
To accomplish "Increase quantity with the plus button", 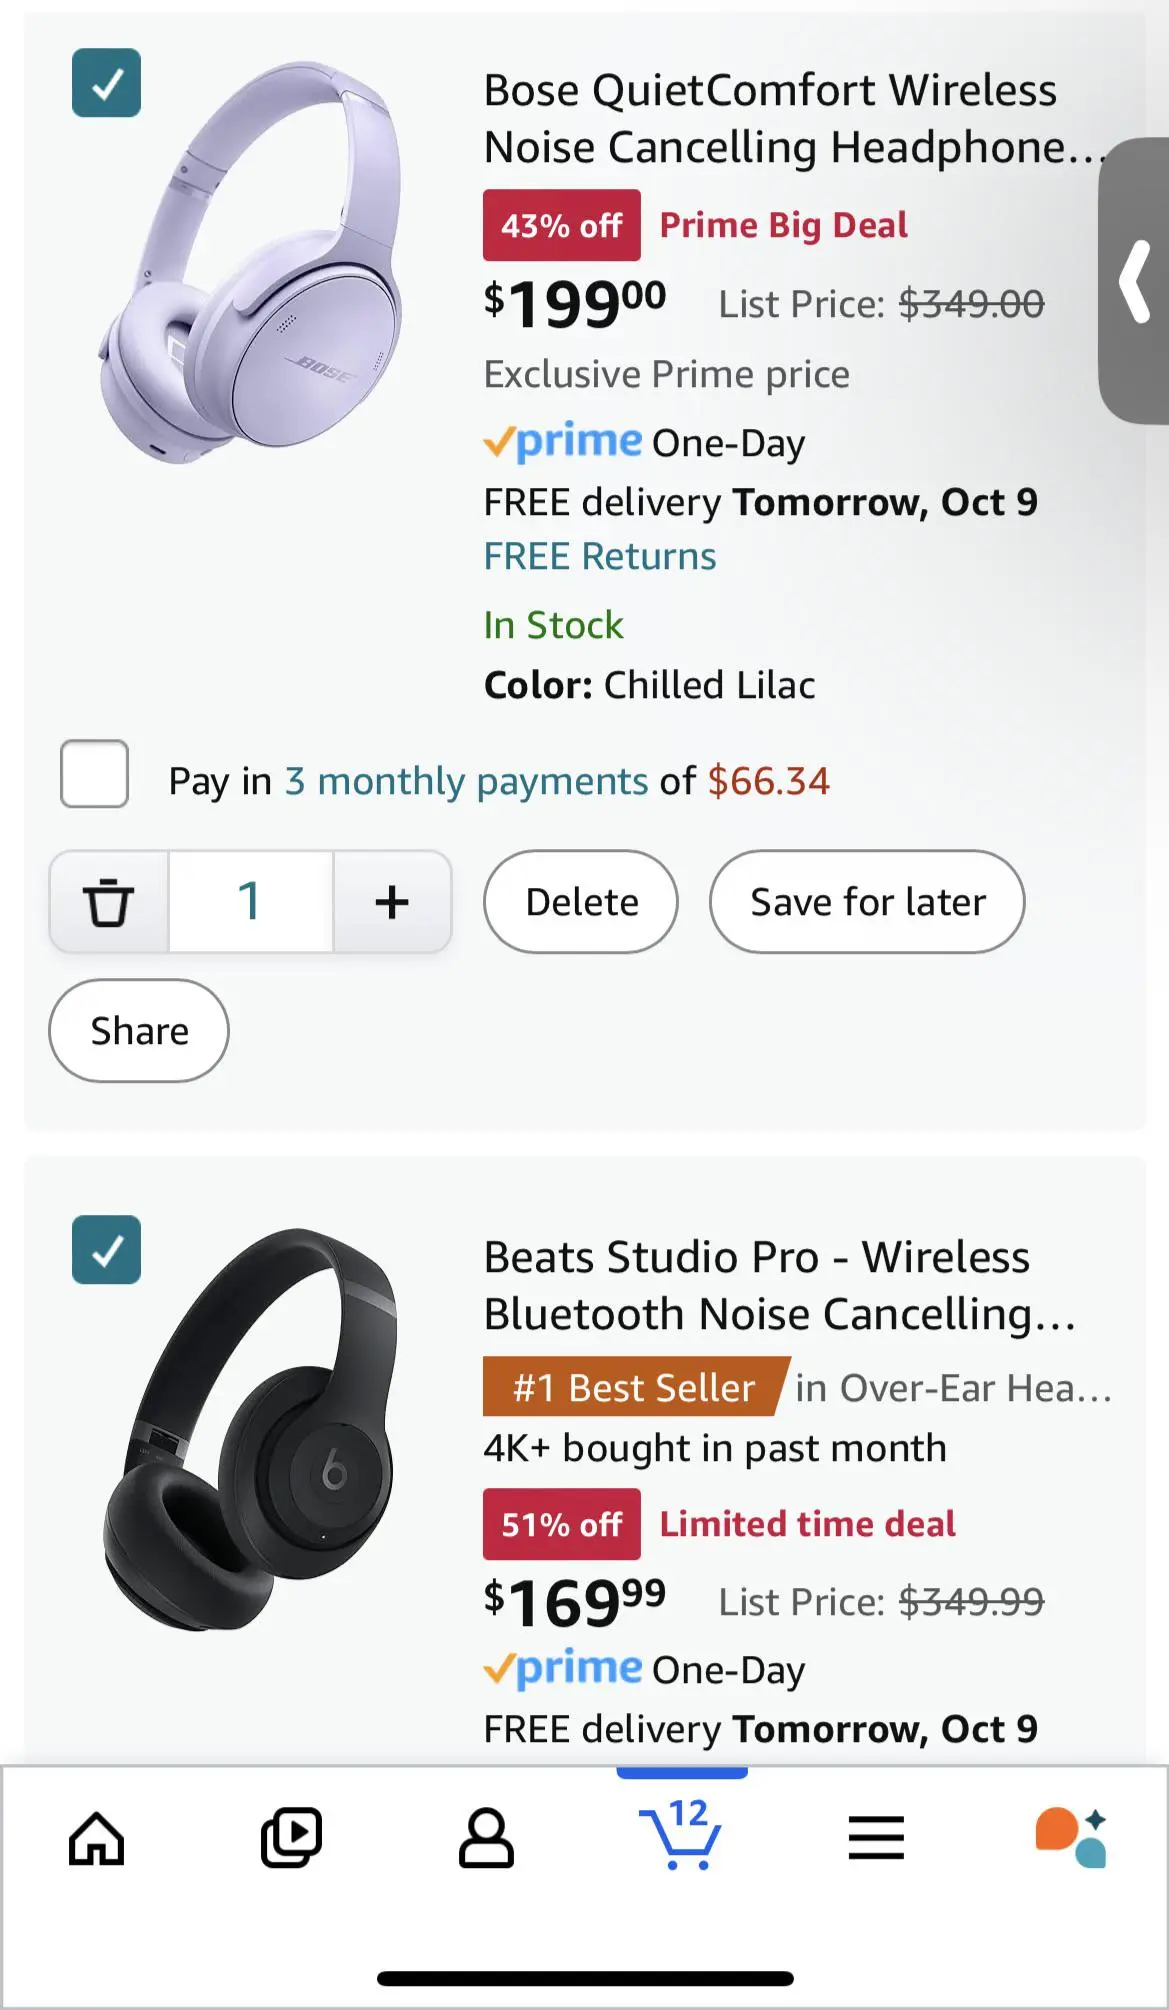I will 391,901.
